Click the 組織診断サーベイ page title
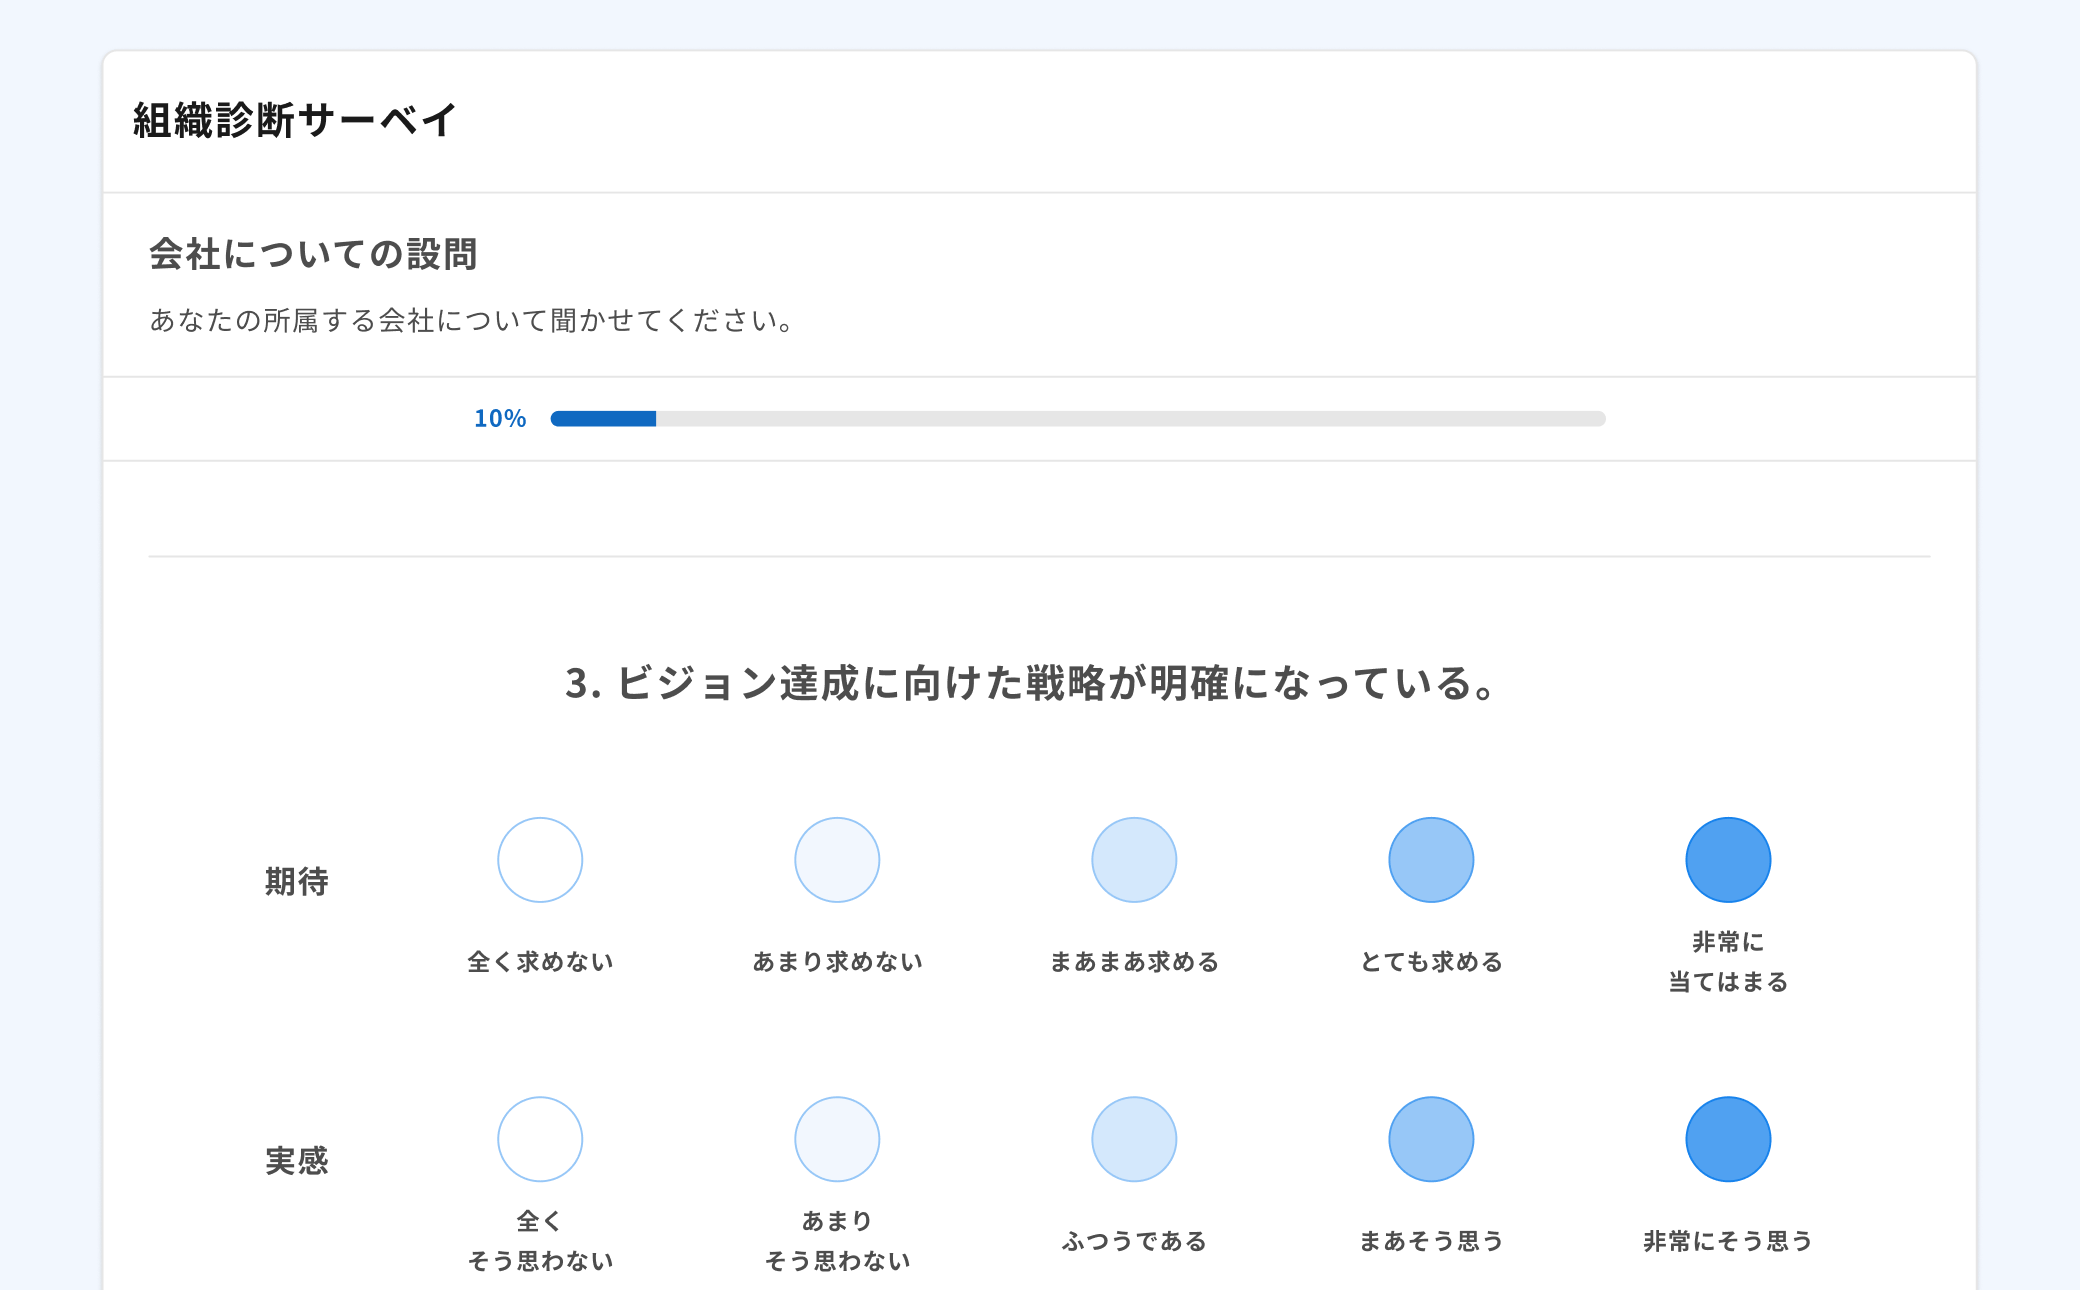The image size is (2080, 1290). pos(295,121)
